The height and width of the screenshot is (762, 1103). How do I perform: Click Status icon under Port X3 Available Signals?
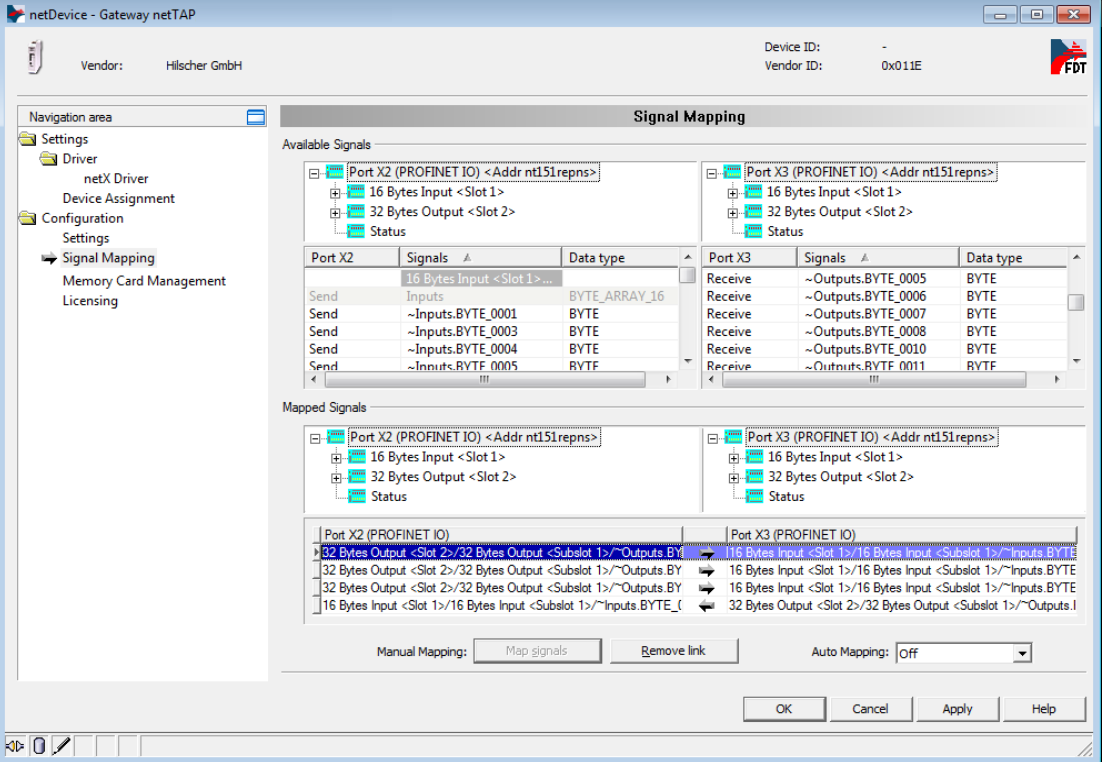click(754, 231)
